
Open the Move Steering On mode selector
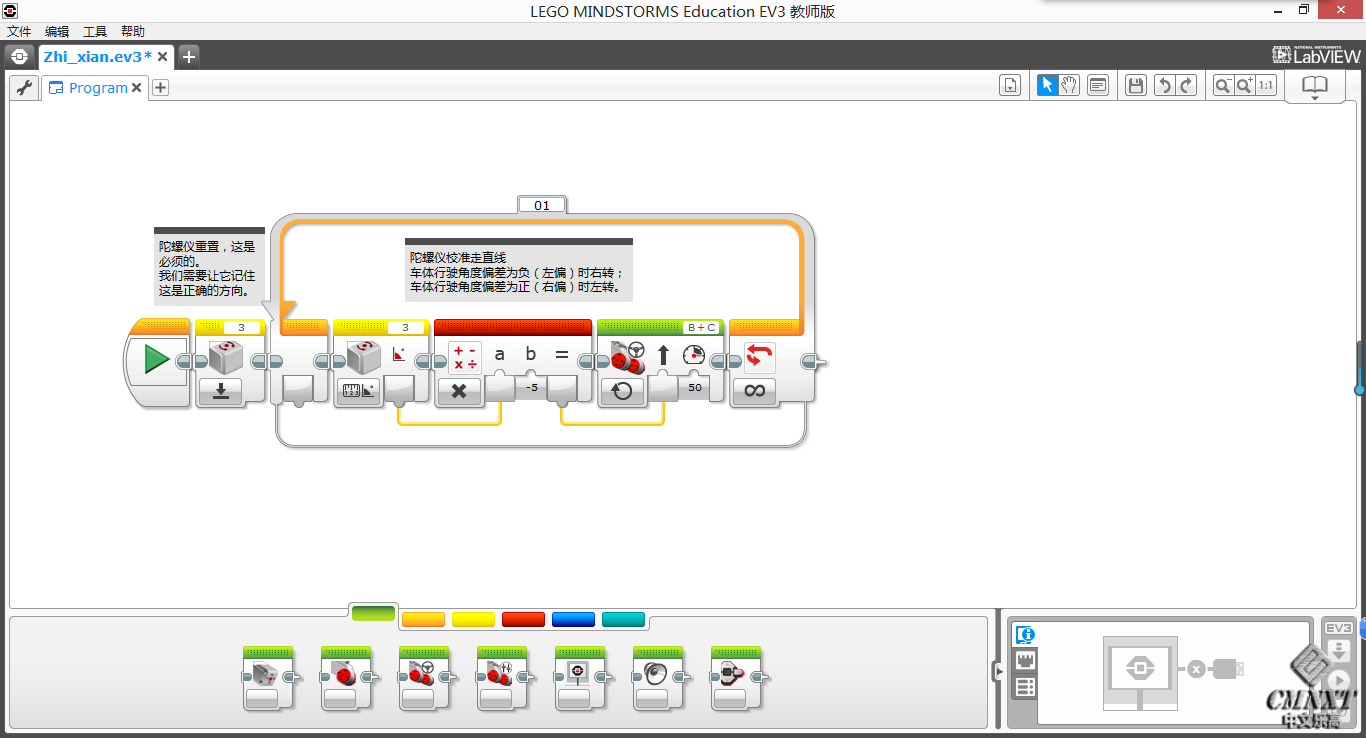(x=622, y=391)
